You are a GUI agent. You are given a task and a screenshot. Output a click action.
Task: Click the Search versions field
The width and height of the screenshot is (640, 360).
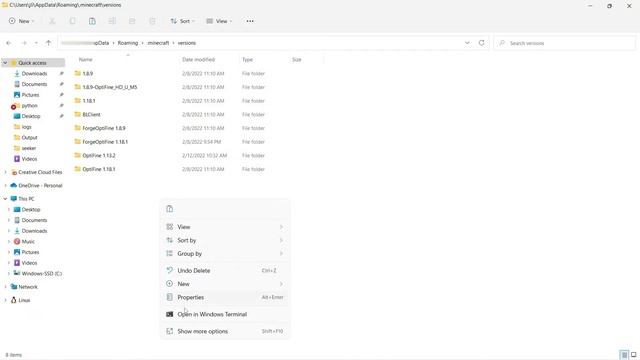pyautogui.click(x=564, y=43)
